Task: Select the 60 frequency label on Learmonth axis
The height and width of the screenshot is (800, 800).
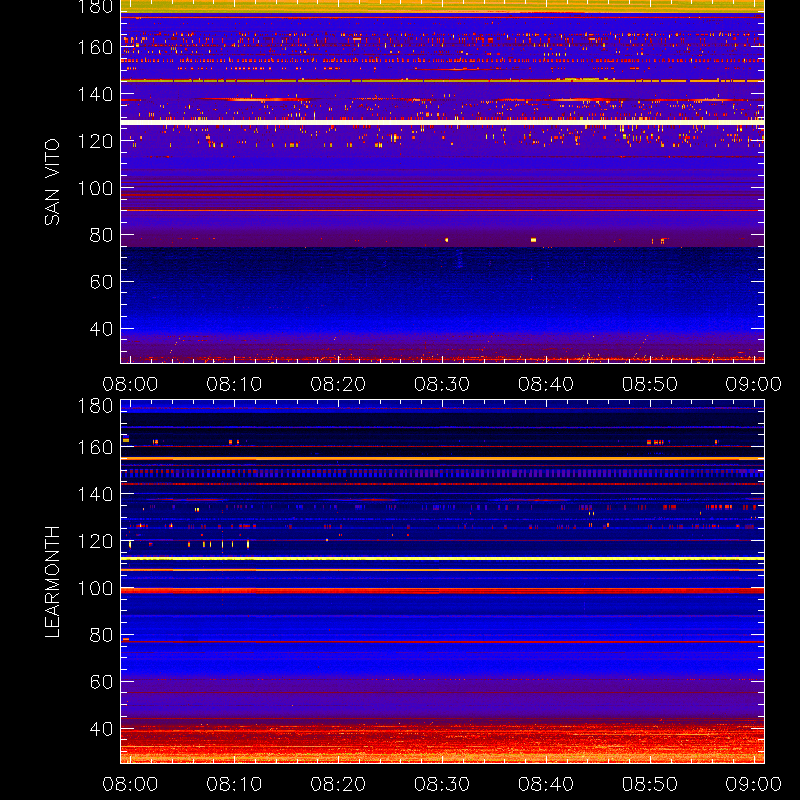Action: pyautogui.click(x=101, y=682)
